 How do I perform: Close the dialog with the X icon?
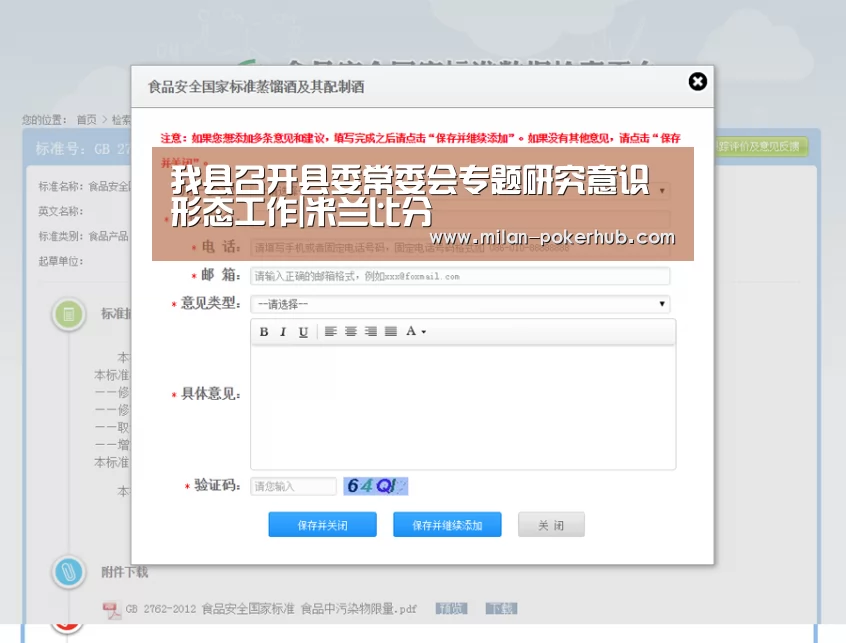[x=698, y=81]
